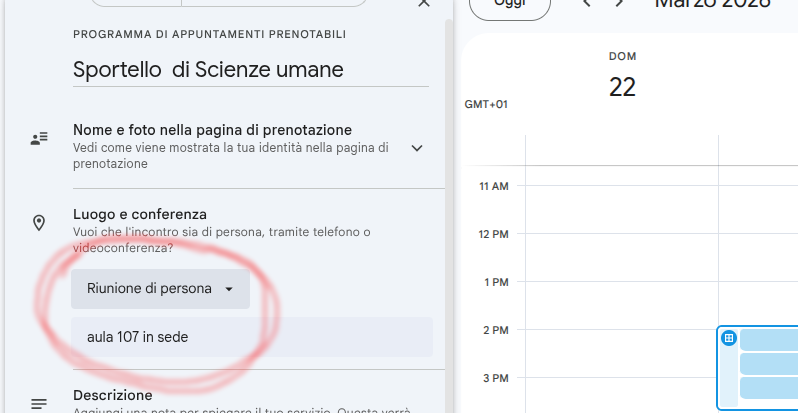
Task: Click the Descrizione heading
Action: click(112, 396)
